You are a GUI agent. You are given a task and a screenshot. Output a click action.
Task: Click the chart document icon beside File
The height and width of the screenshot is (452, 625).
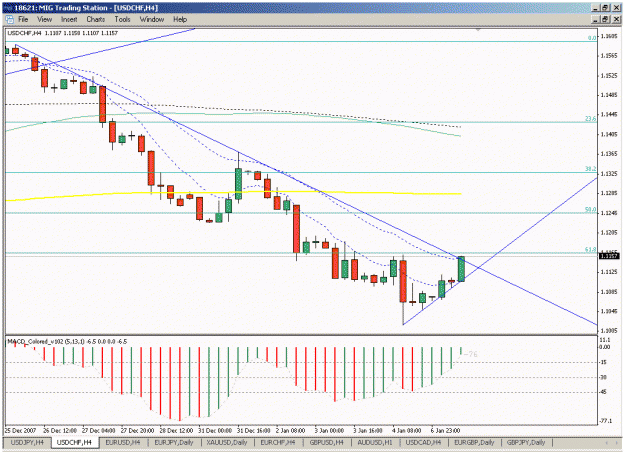click(10, 19)
